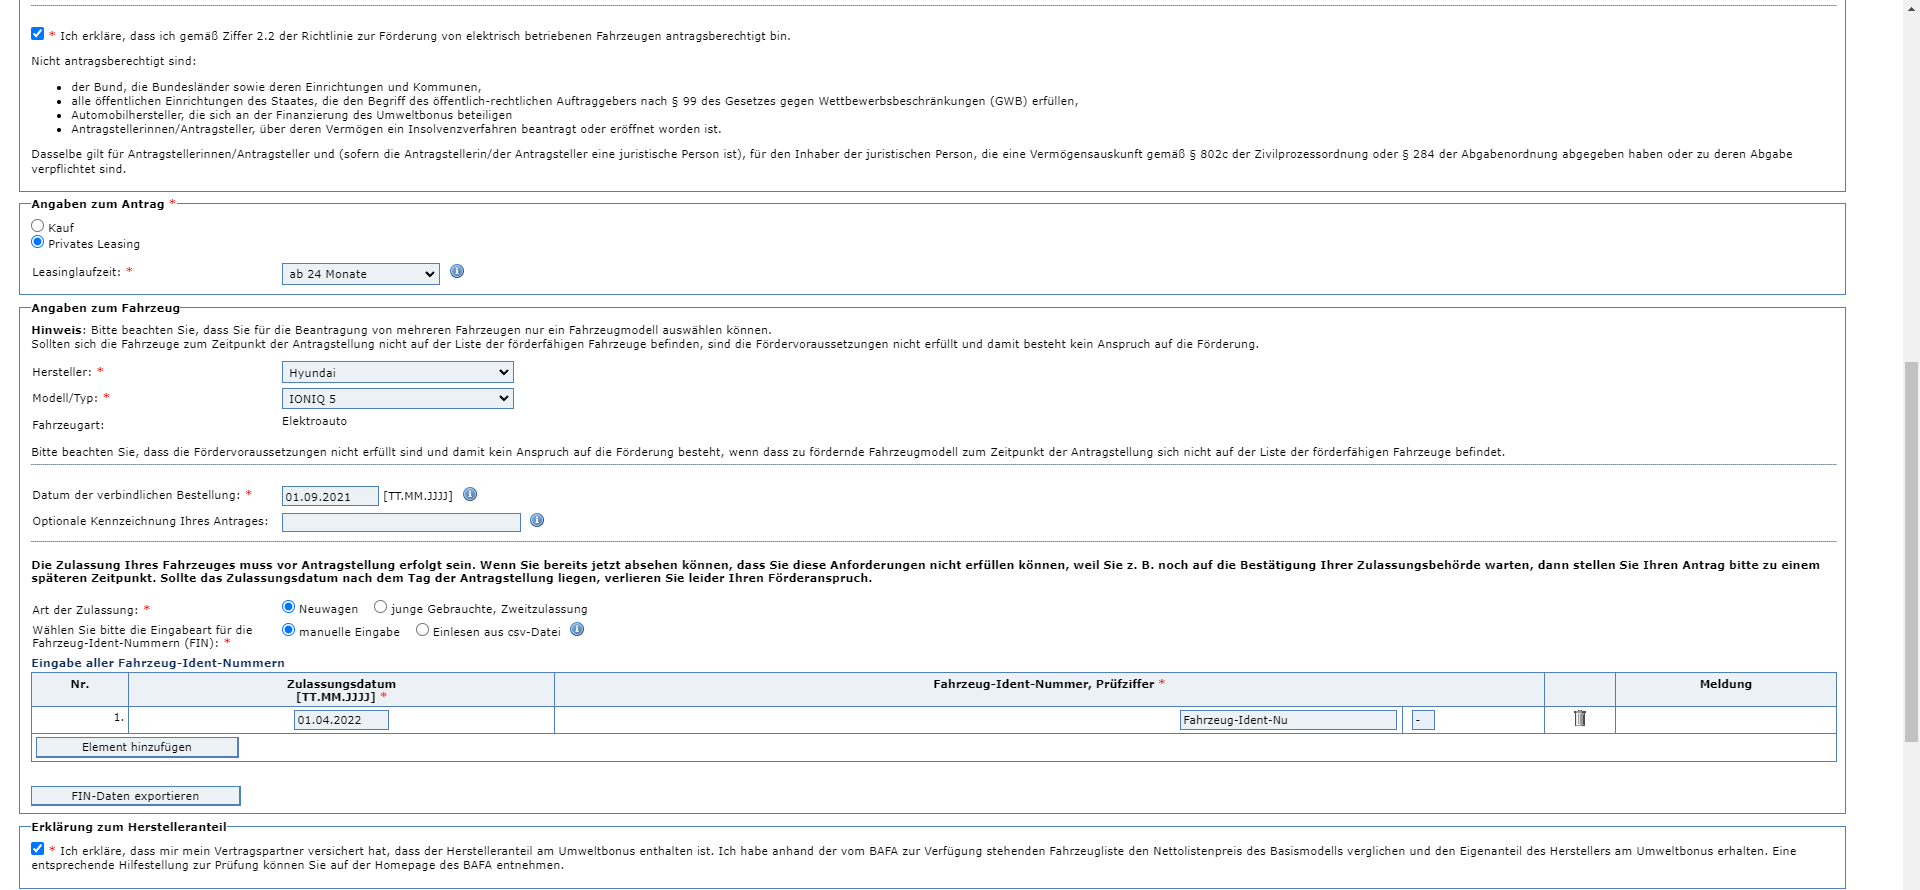The width and height of the screenshot is (1920, 890).
Task: Click the FIN-Daten exportieren button
Action: tap(136, 796)
